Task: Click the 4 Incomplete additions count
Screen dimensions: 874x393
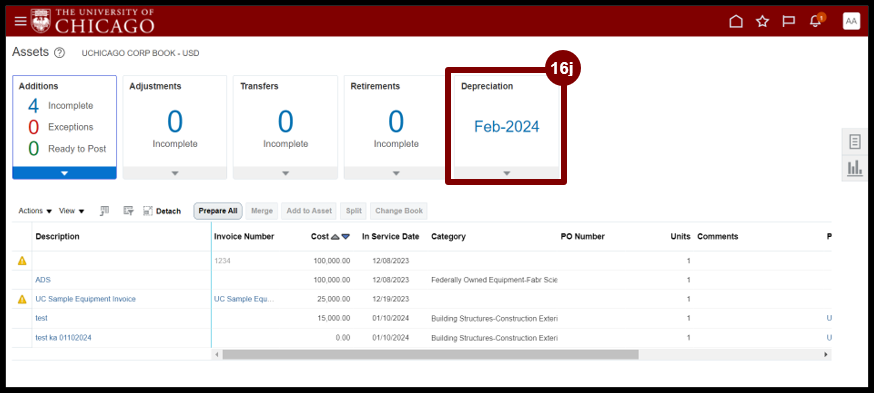Action: (x=33, y=106)
